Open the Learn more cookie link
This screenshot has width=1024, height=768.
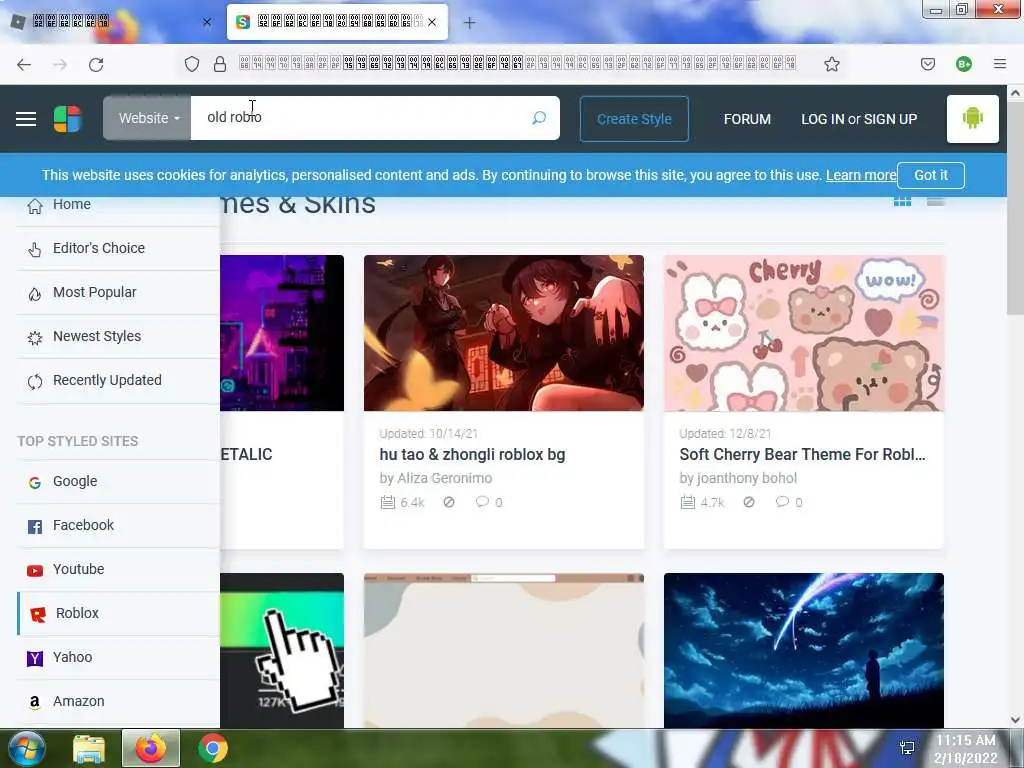click(x=861, y=175)
